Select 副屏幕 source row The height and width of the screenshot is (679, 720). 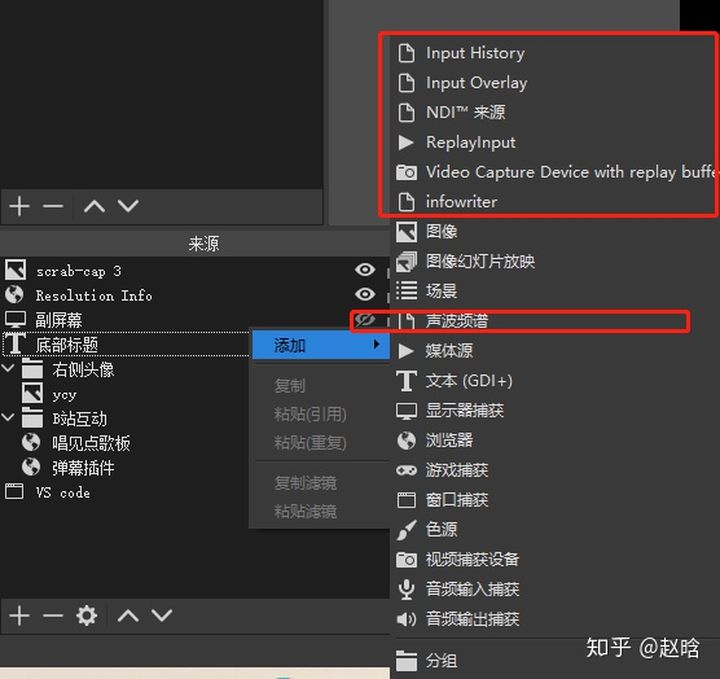195,320
